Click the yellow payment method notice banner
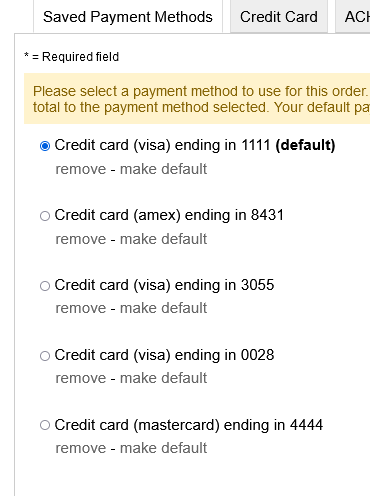 (x=197, y=99)
